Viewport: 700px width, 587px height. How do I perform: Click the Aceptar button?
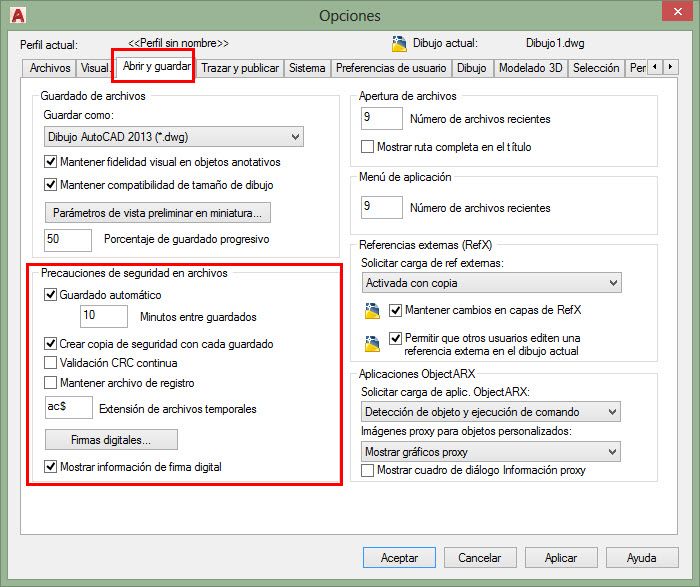399,558
